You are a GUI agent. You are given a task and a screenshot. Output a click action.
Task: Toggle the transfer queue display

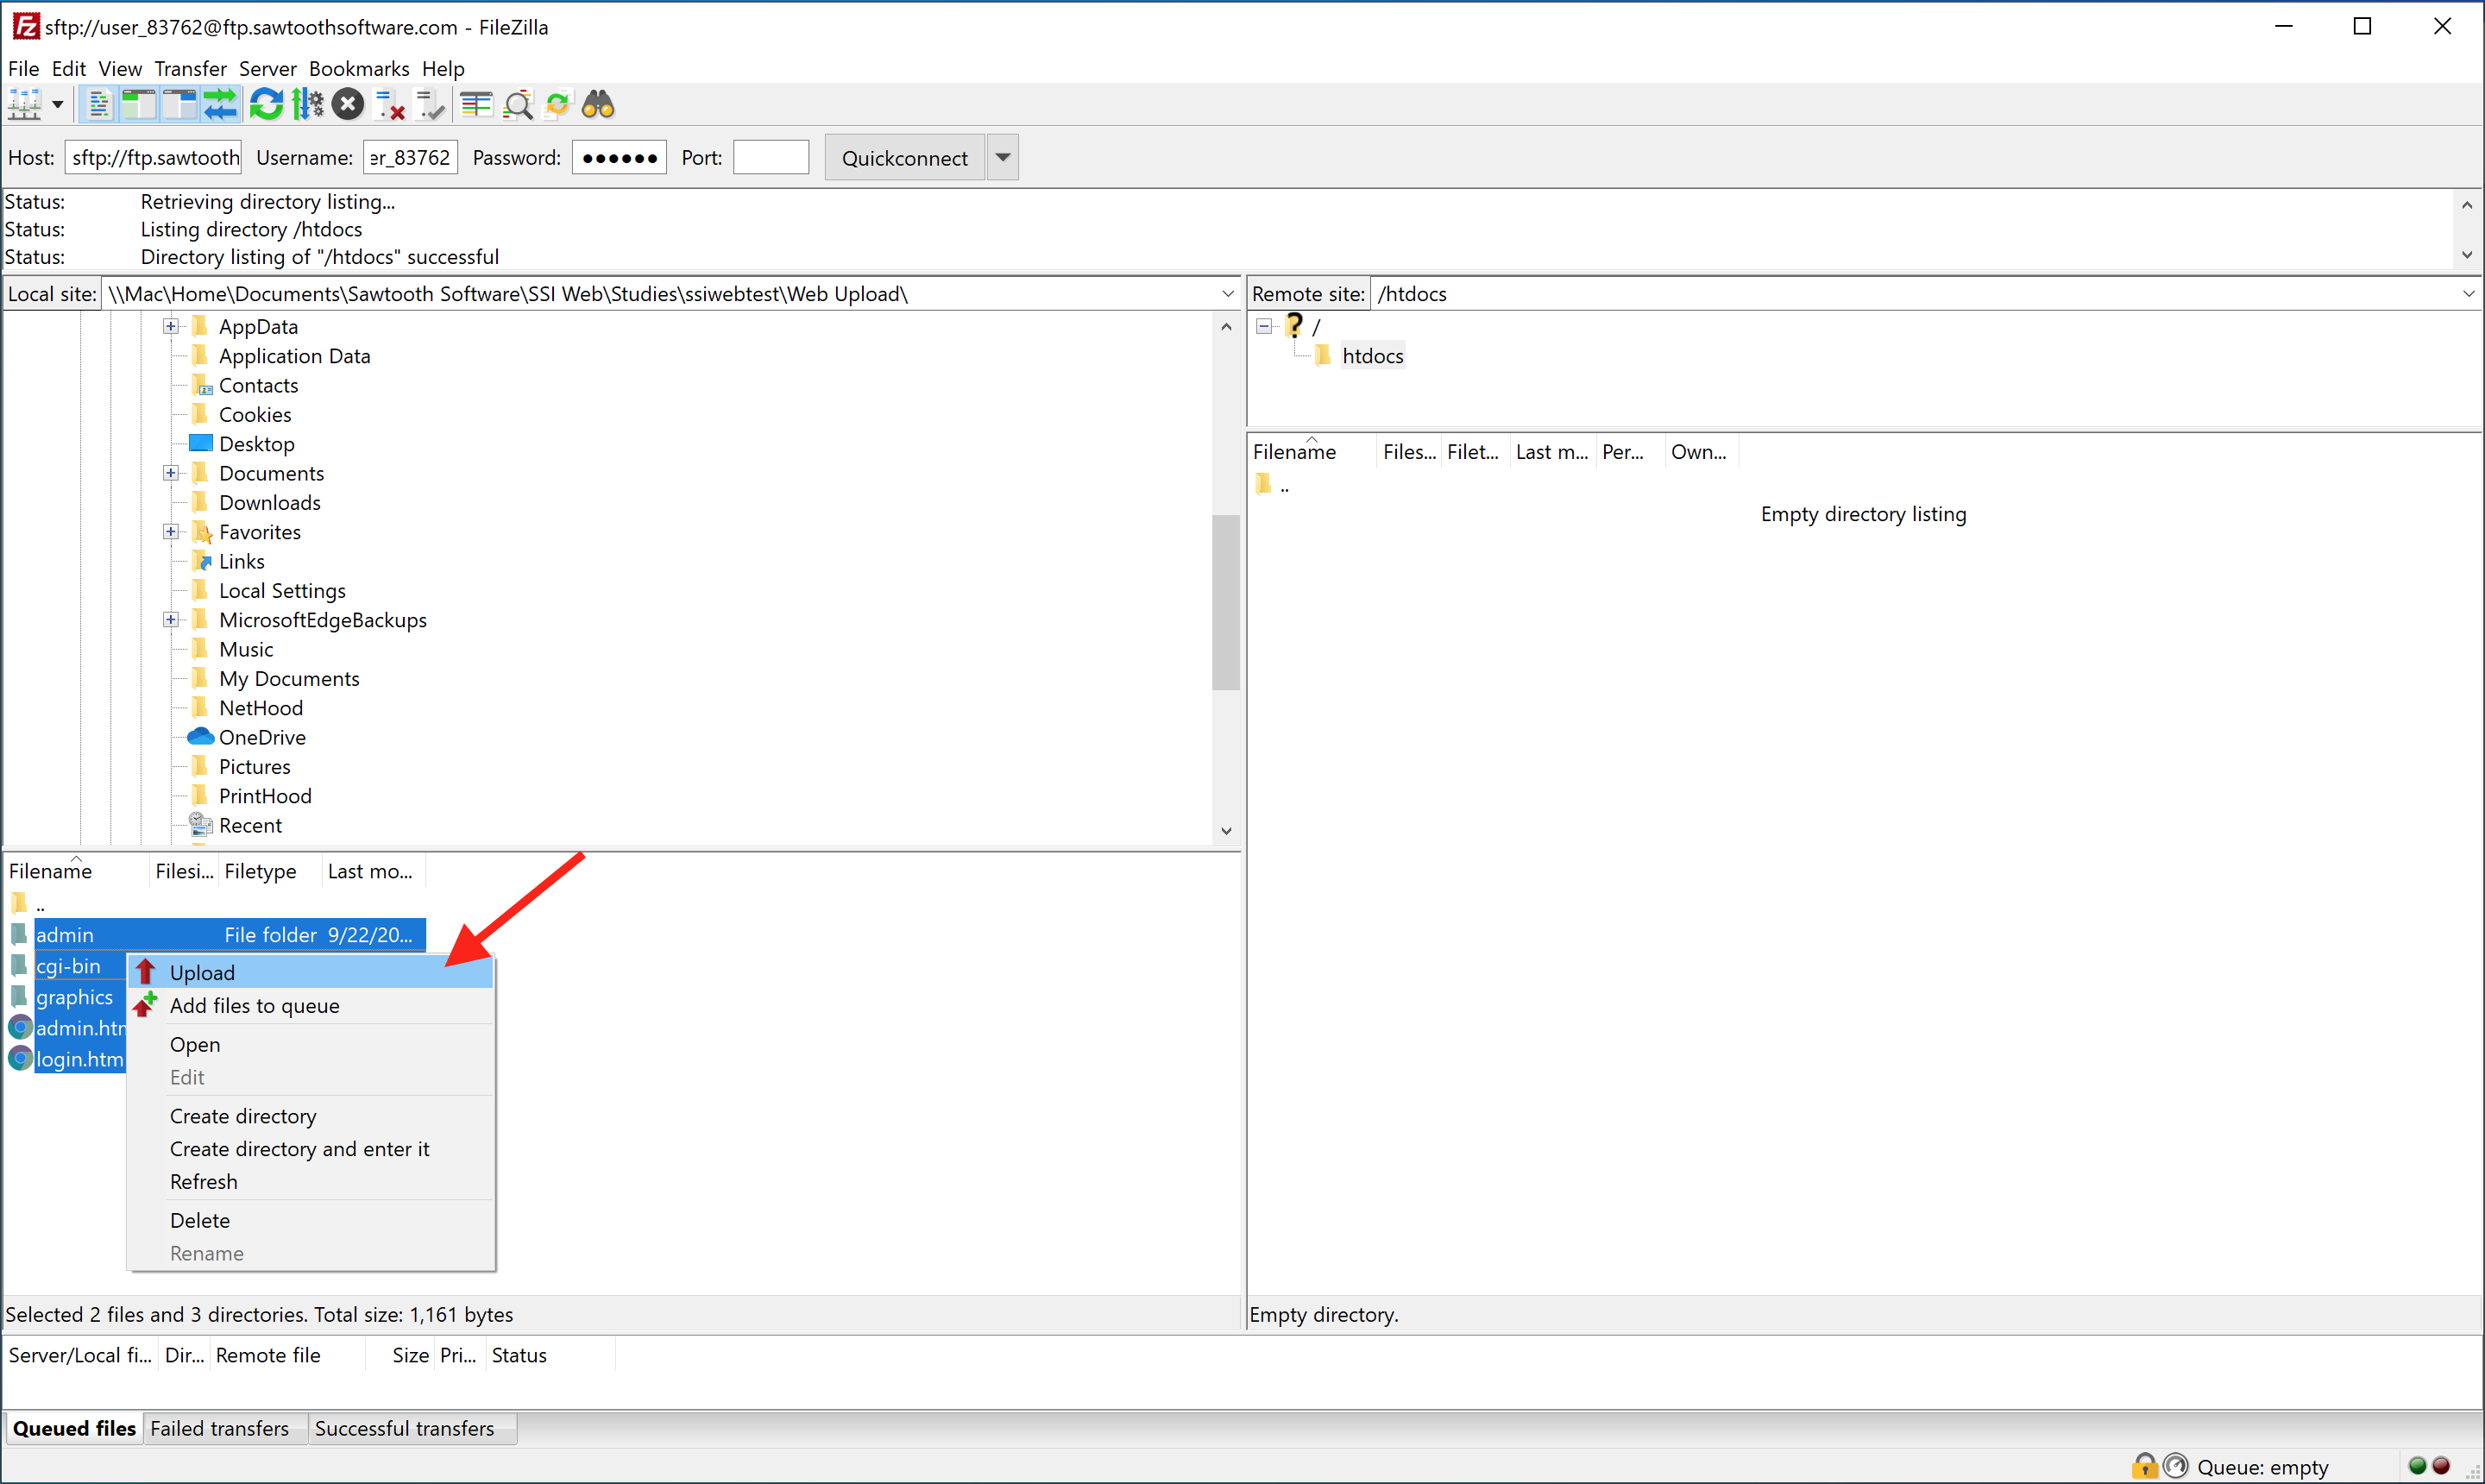click(x=220, y=105)
